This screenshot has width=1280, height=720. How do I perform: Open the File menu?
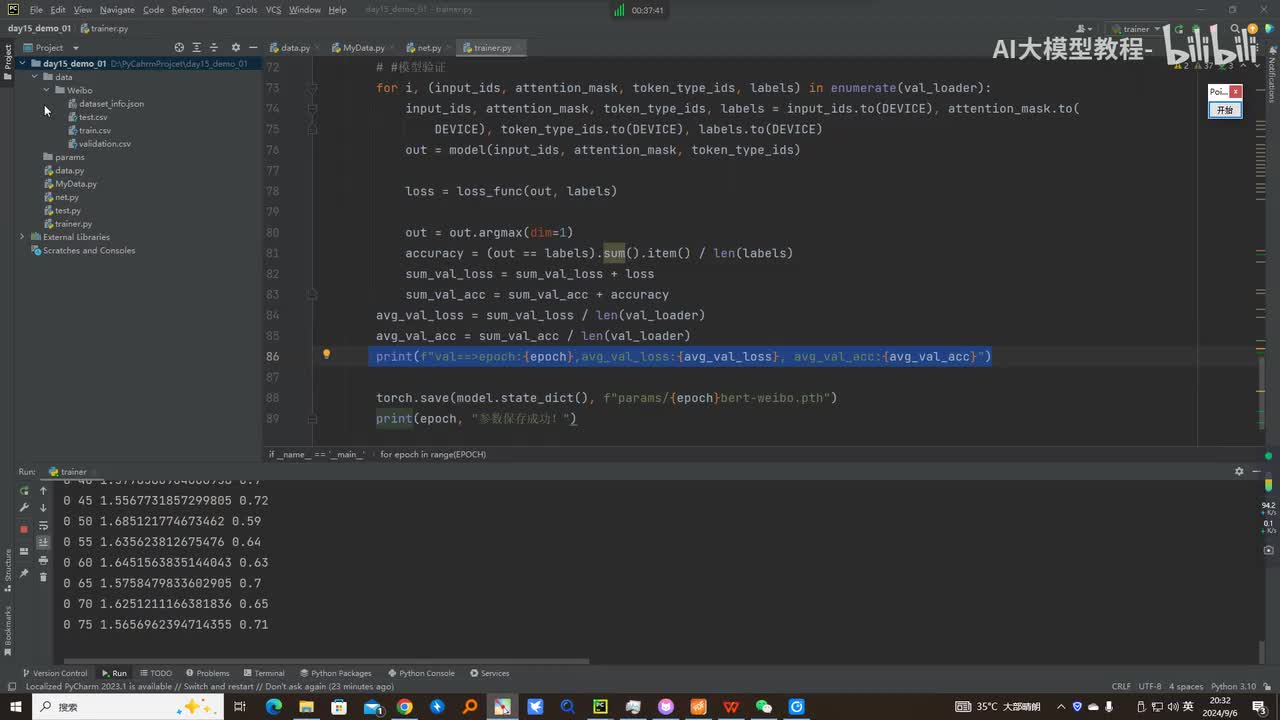pyautogui.click(x=36, y=10)
